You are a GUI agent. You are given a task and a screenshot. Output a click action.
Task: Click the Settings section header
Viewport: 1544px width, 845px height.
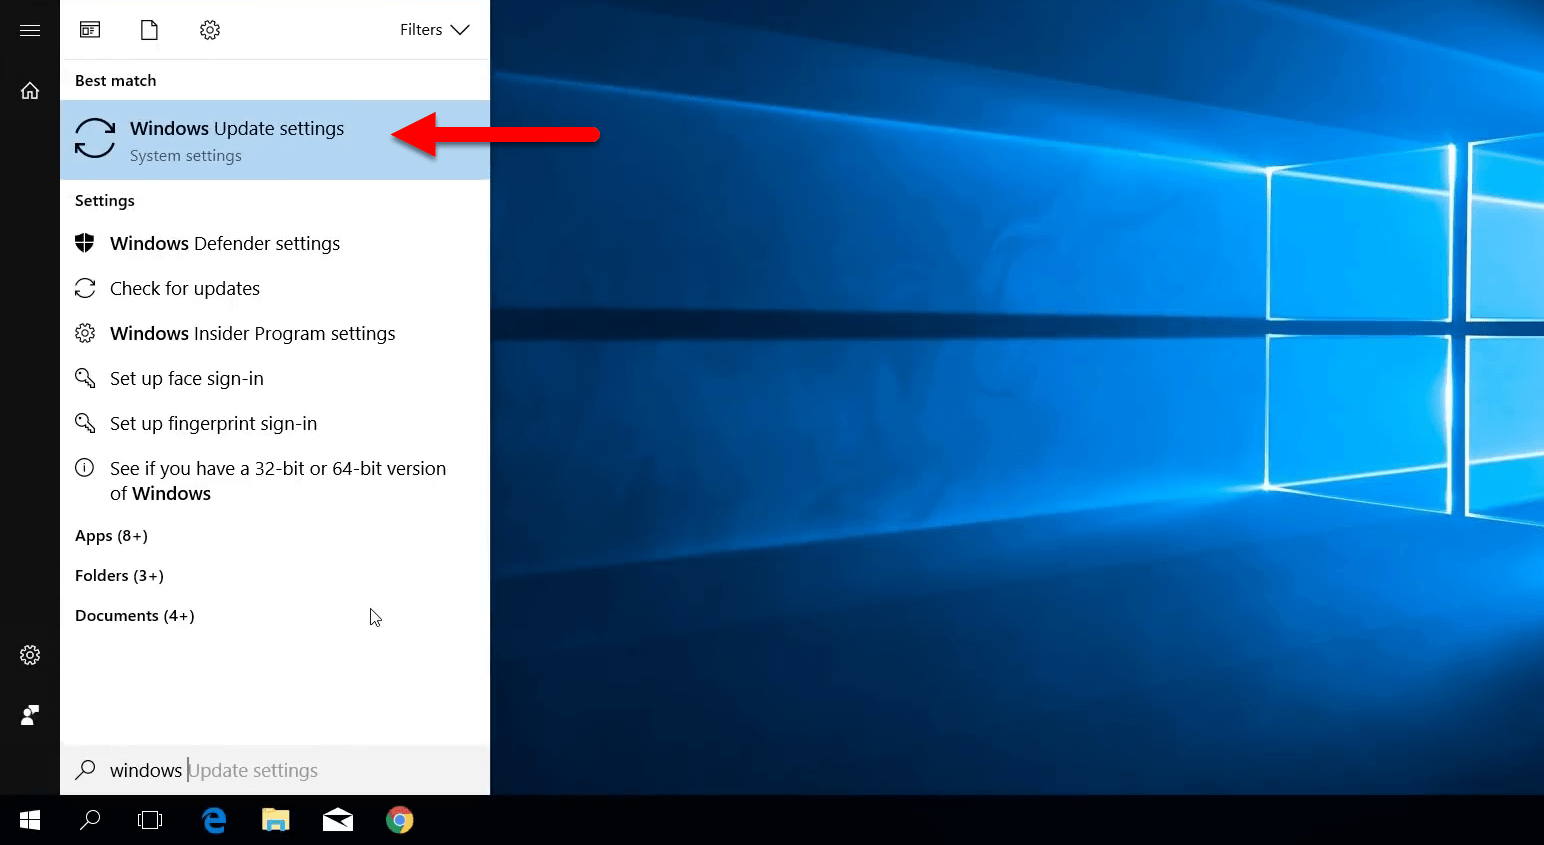click(x=105, y=201)
